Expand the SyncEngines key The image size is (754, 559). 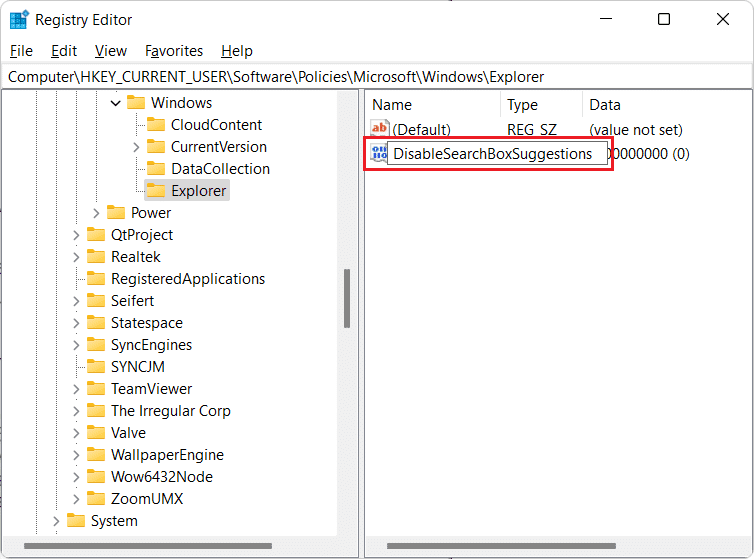(76, 345)
